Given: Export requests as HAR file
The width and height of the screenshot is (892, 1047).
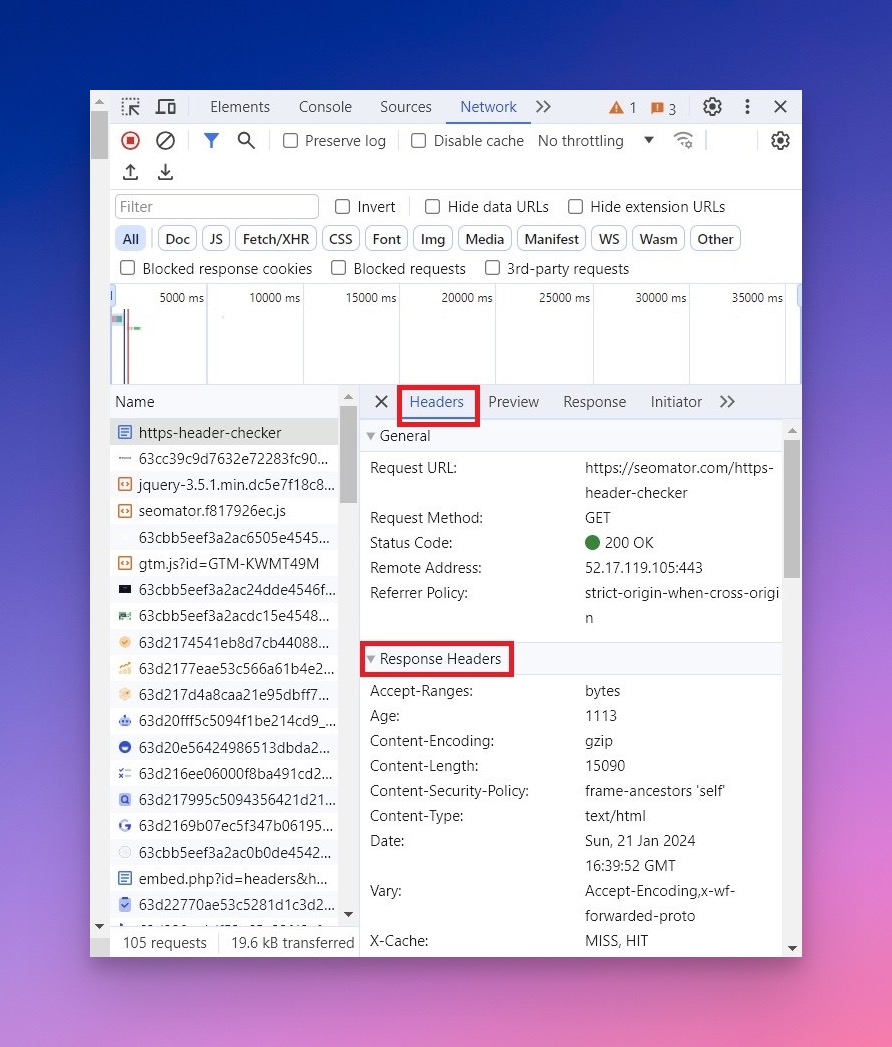Looking at the screenshot, I should [x=165, y=172].
